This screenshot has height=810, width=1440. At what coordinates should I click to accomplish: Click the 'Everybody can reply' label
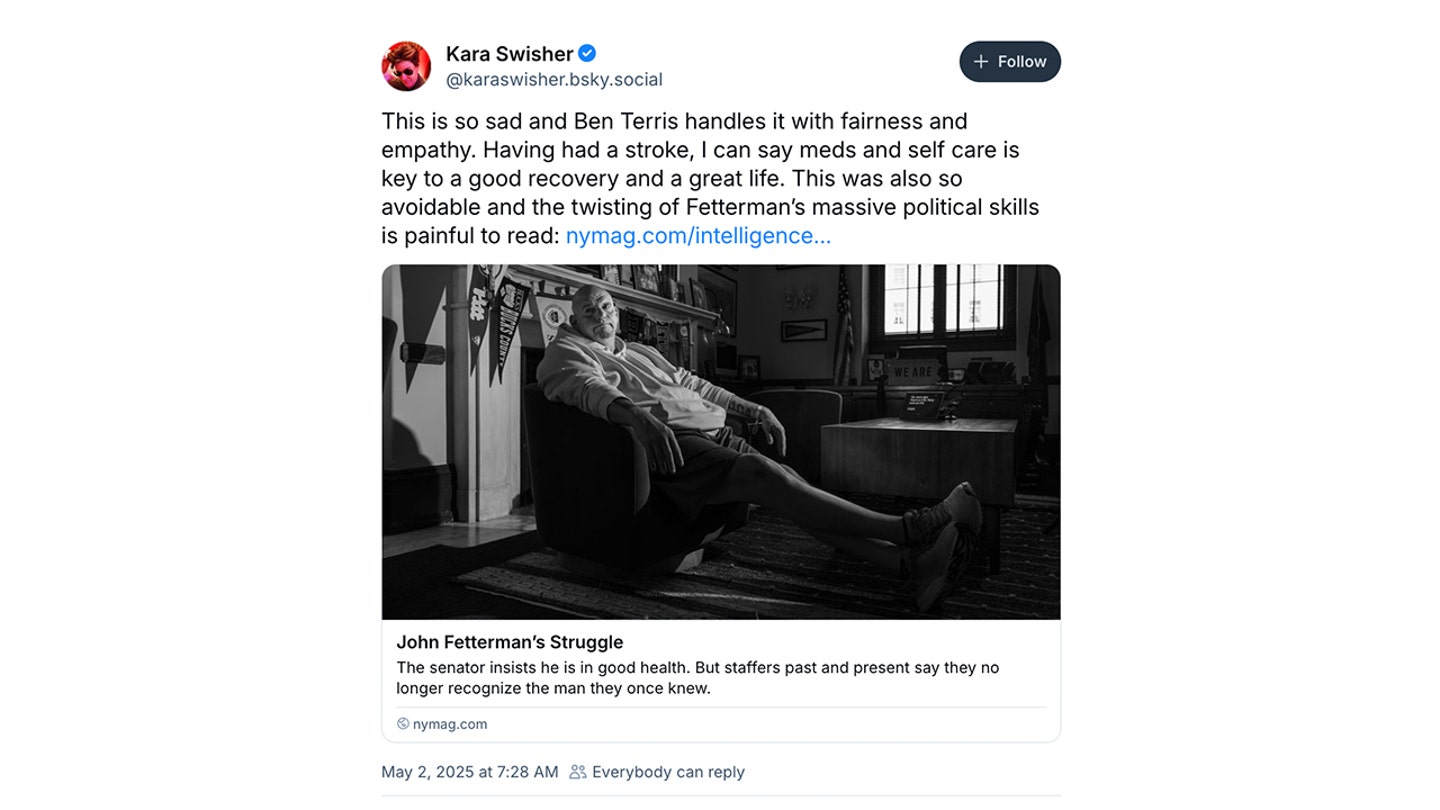pyautogui.click(x=668, y=772)
